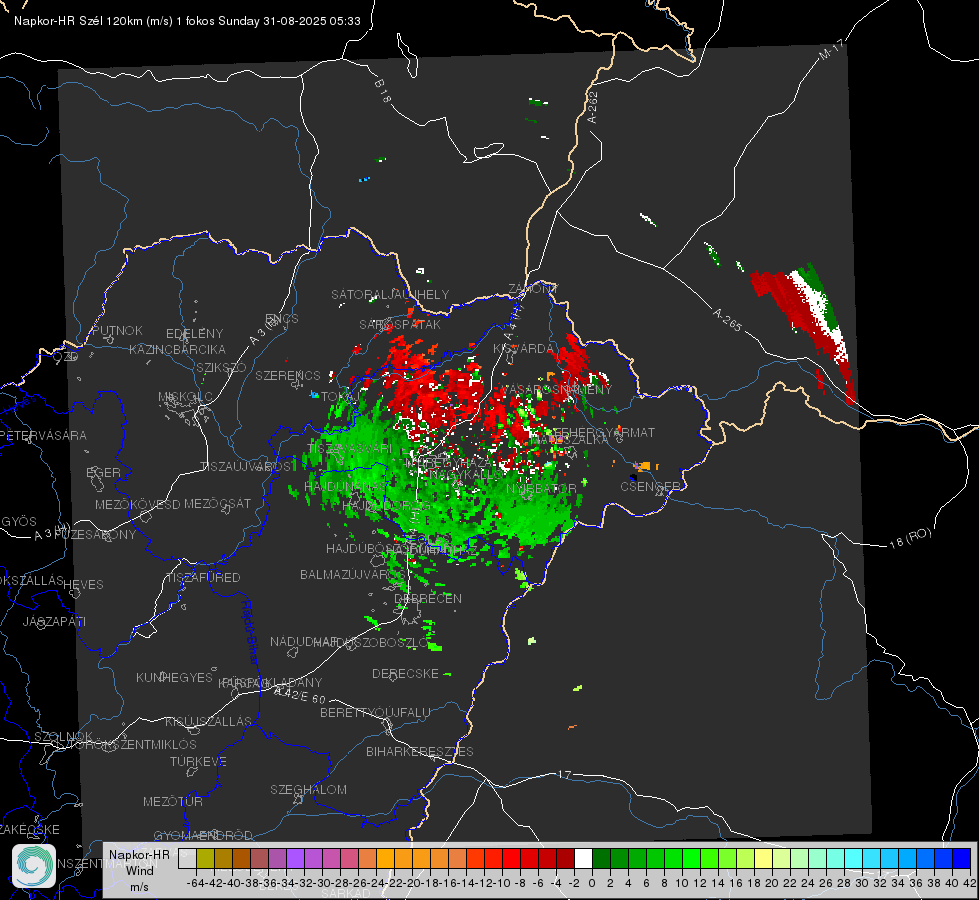Click the KAZINCBARCIKA label
Screen dimensions: 979x900
(177, 349)
